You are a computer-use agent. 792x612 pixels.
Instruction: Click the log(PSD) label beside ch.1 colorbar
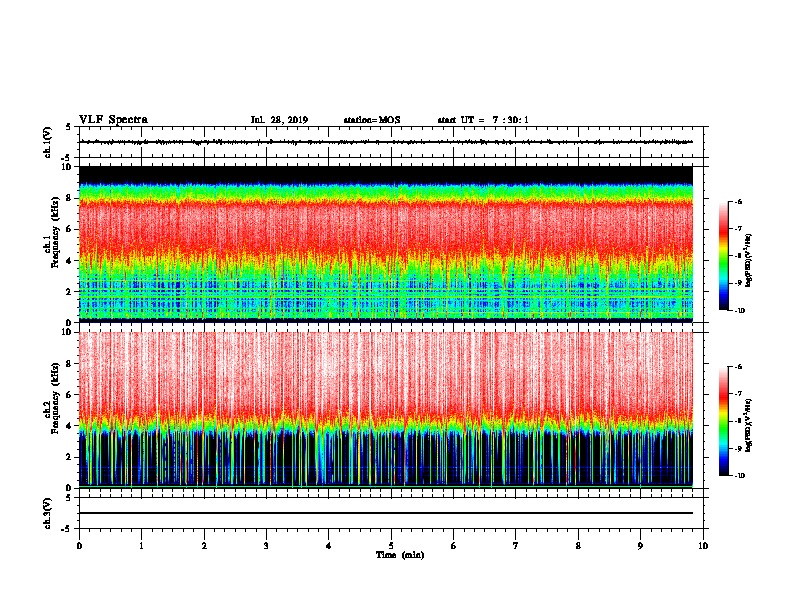point(749,260)
